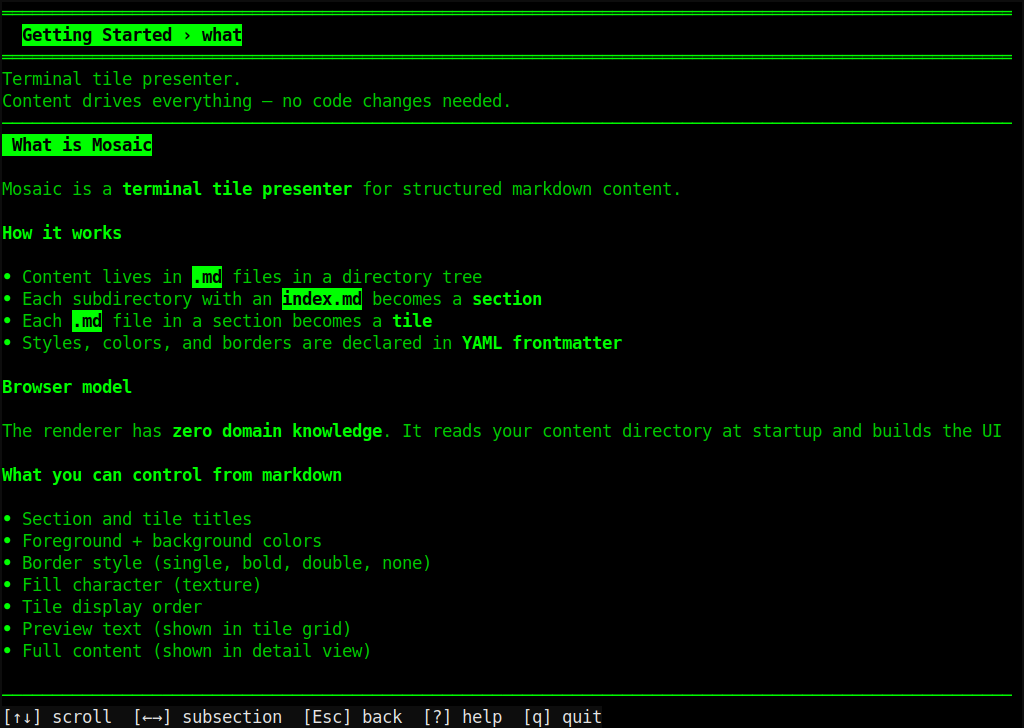
Task: Click the "[↑↓] scroll" footer hint
Action: click(x=57, y=717)
